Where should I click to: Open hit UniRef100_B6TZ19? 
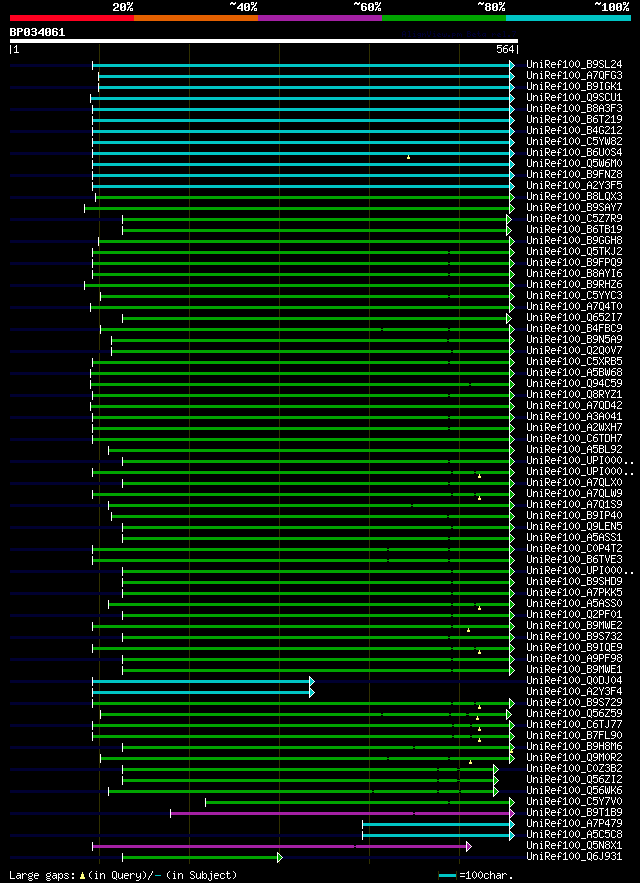574,119
